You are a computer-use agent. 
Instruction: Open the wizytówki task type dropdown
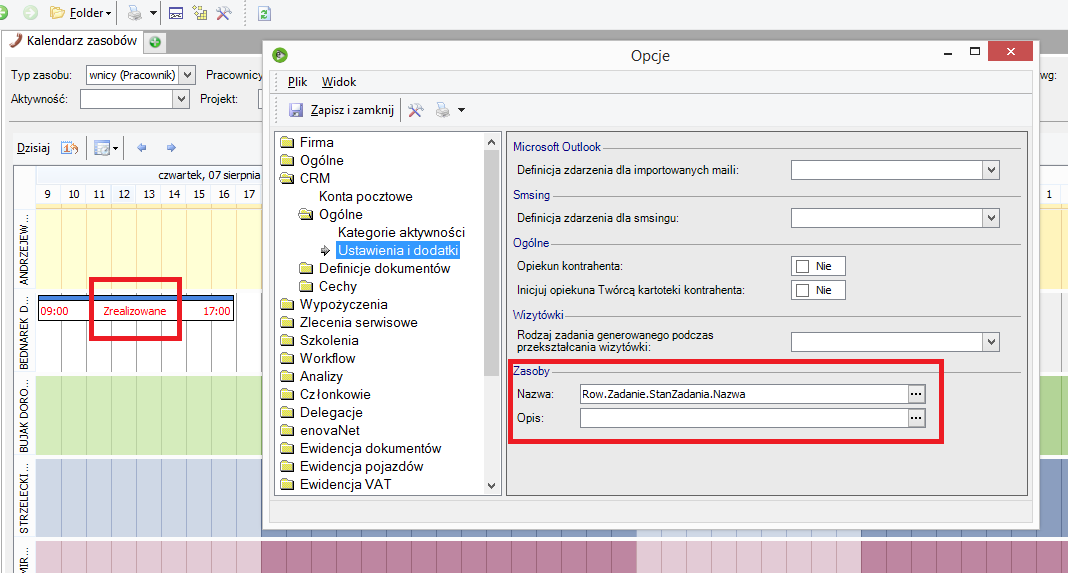click(991, 342)
